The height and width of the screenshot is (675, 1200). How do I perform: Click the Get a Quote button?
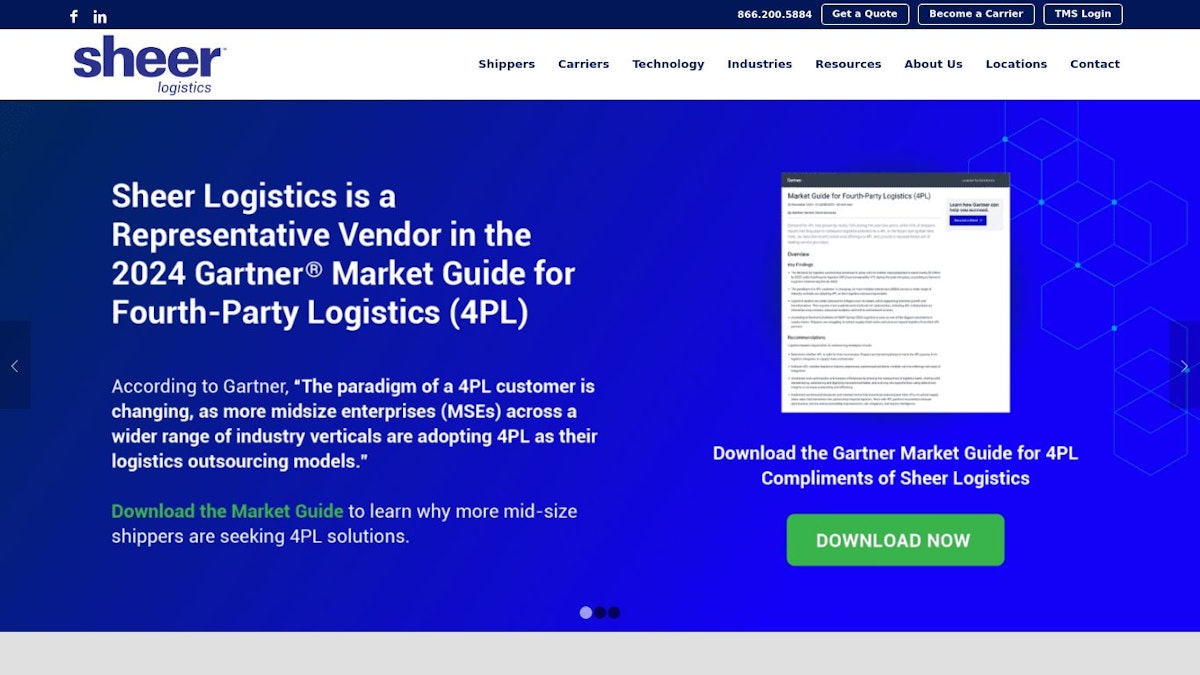pyautogui.click(x=865, y=14)
